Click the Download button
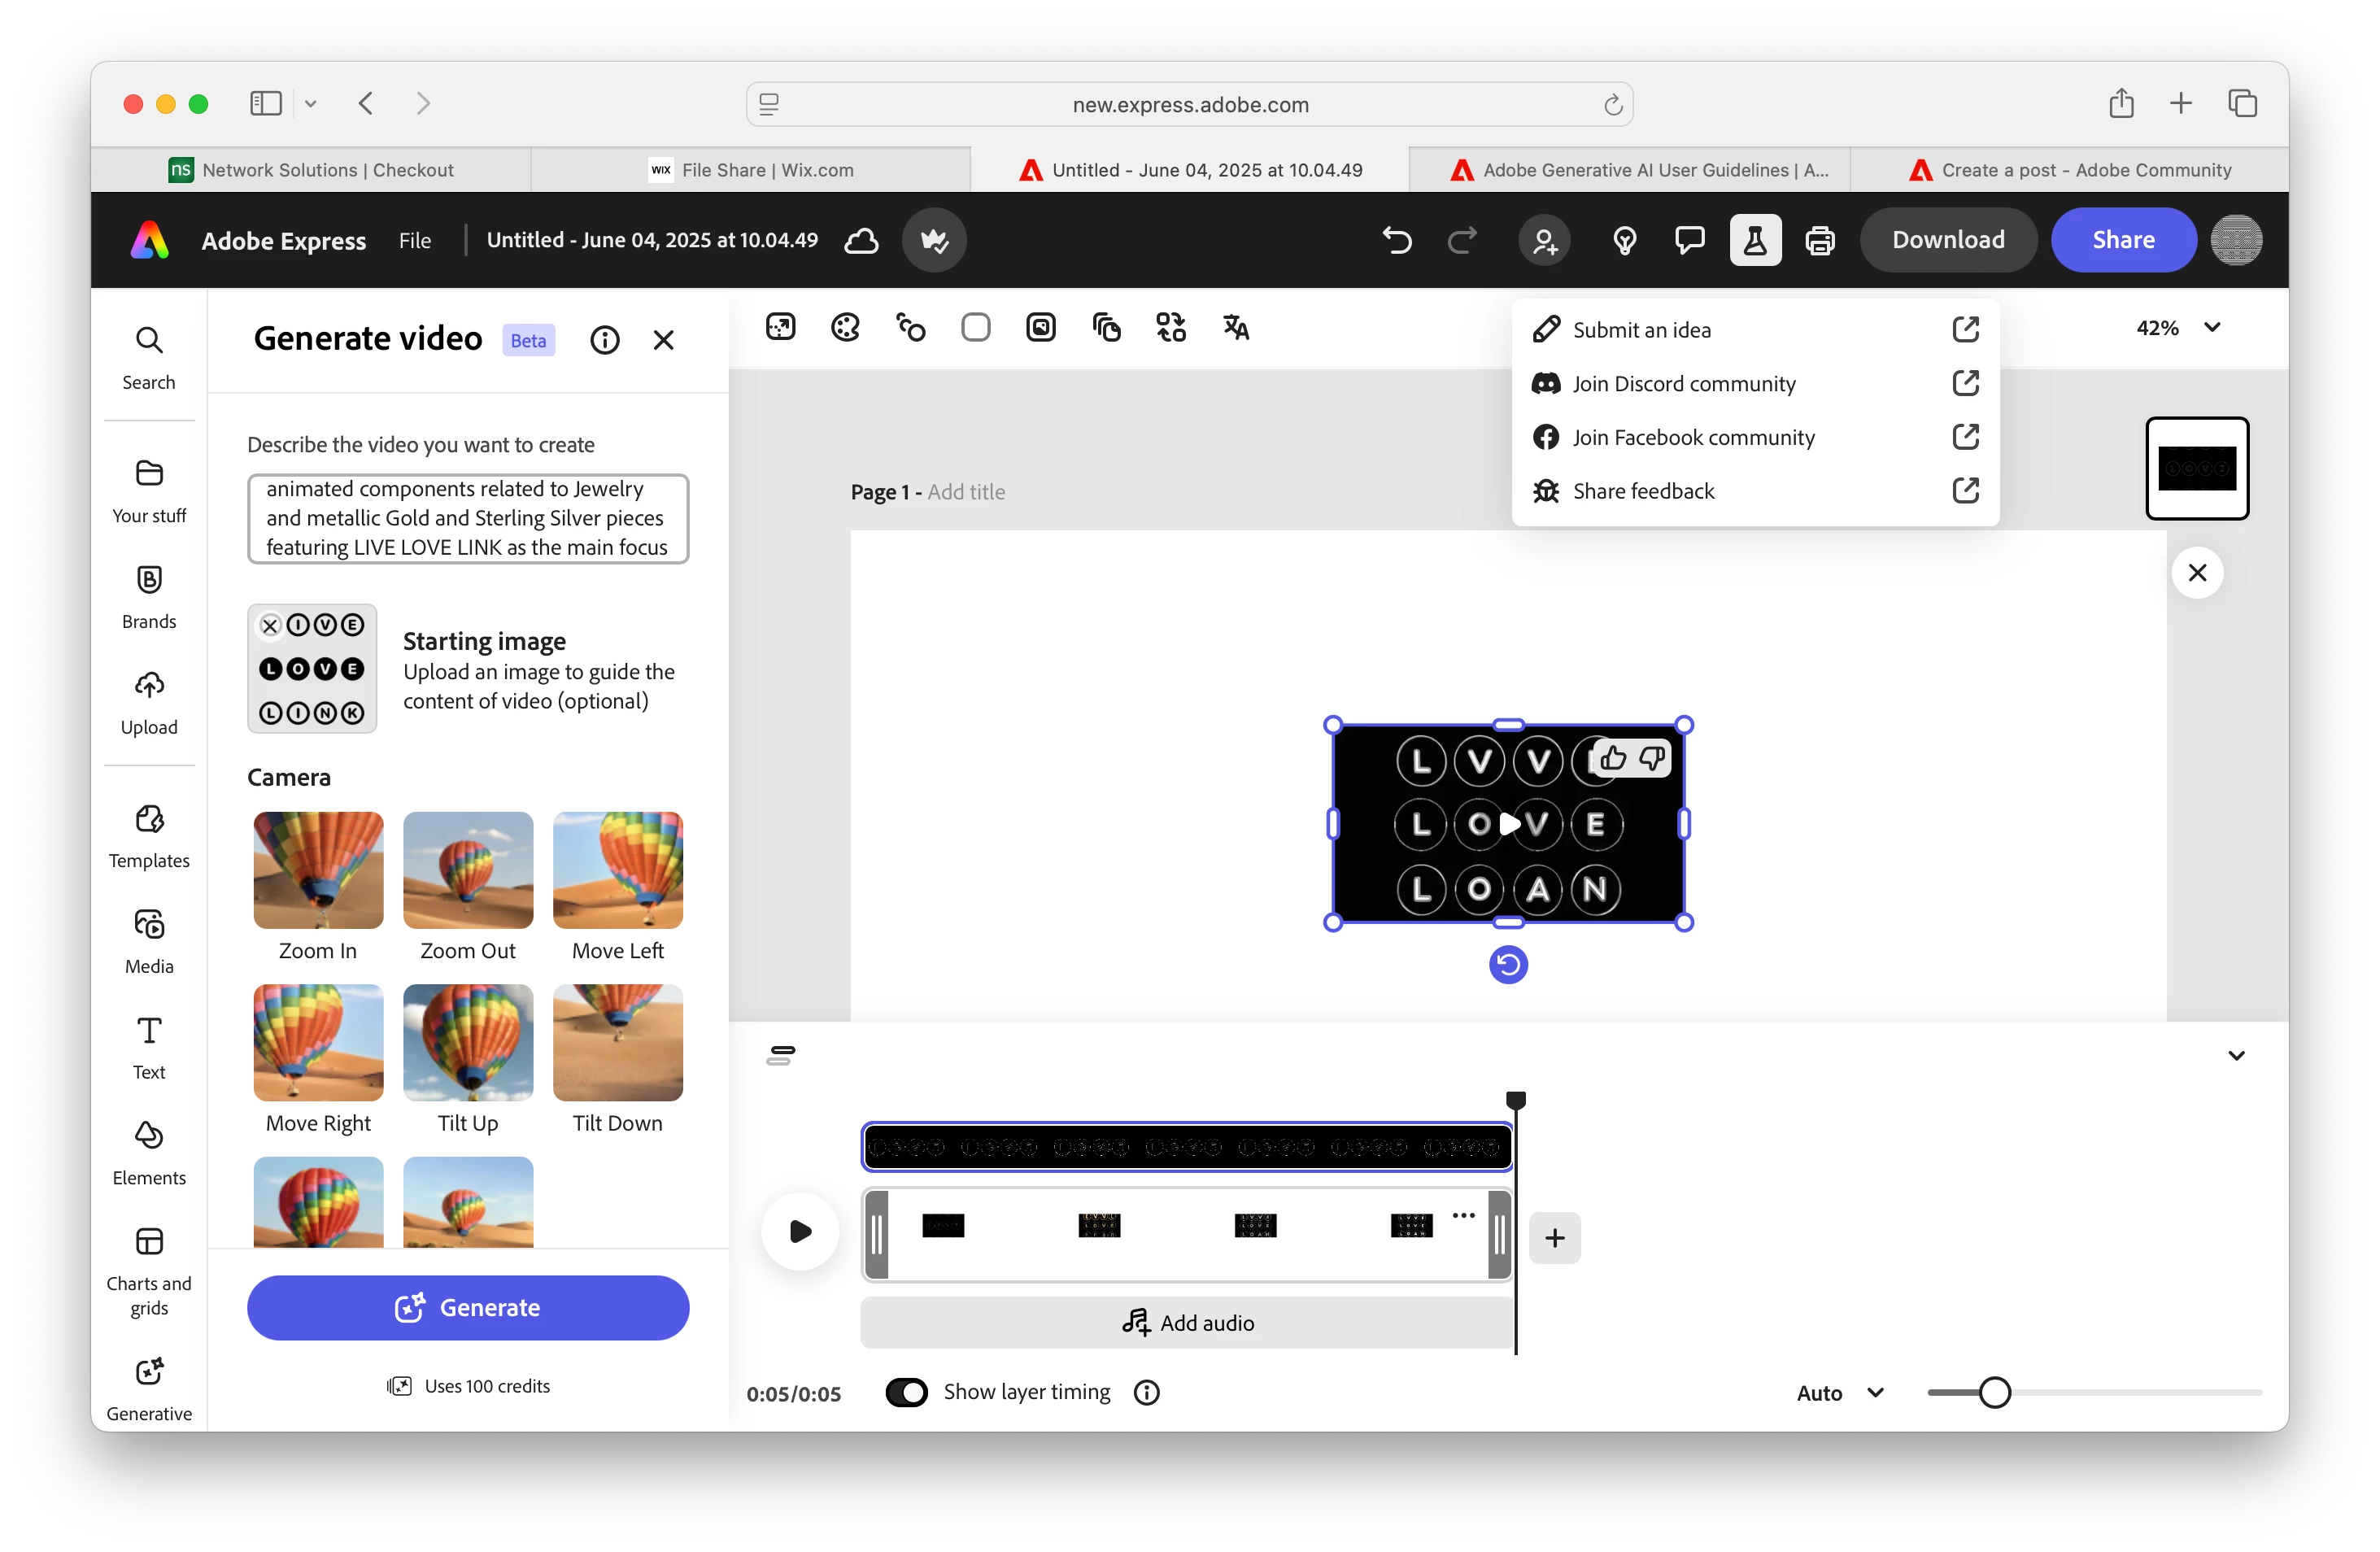This screenshot has width=2380, height=1552. point(1947,240)
